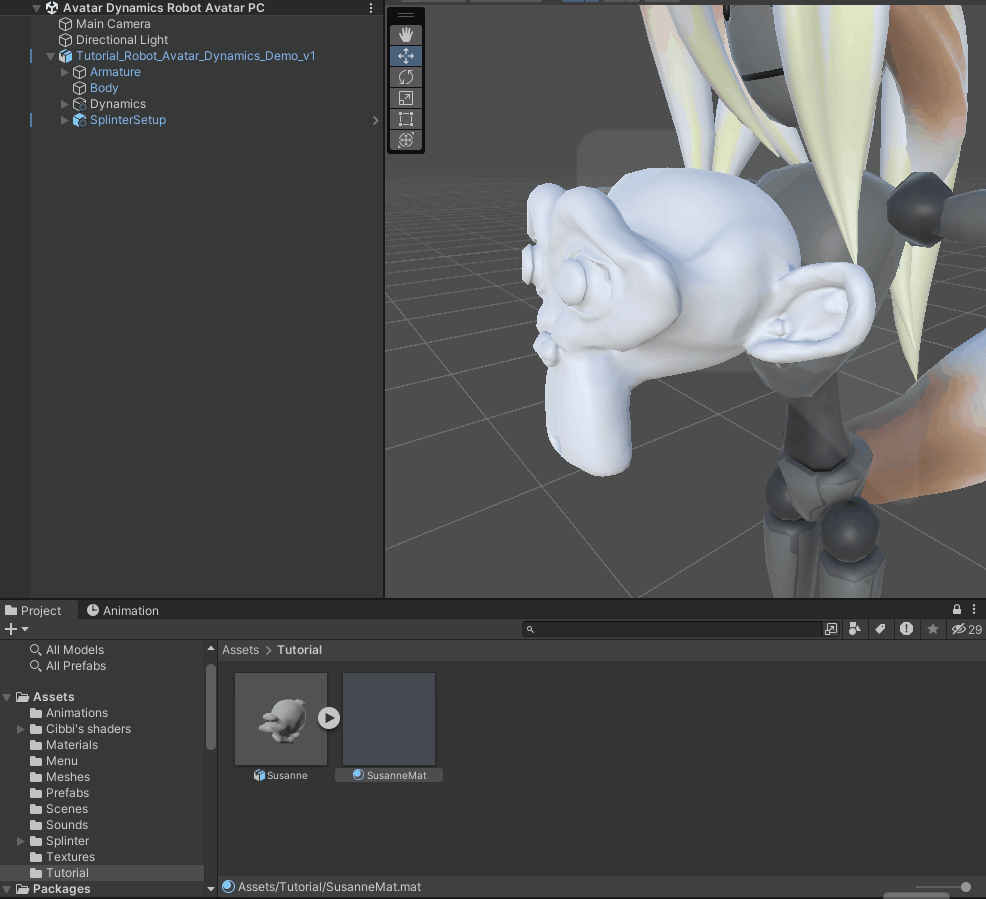986x899 pixels.
Task: Open the Project panel options menu
Action: click(x=974, y=609)
